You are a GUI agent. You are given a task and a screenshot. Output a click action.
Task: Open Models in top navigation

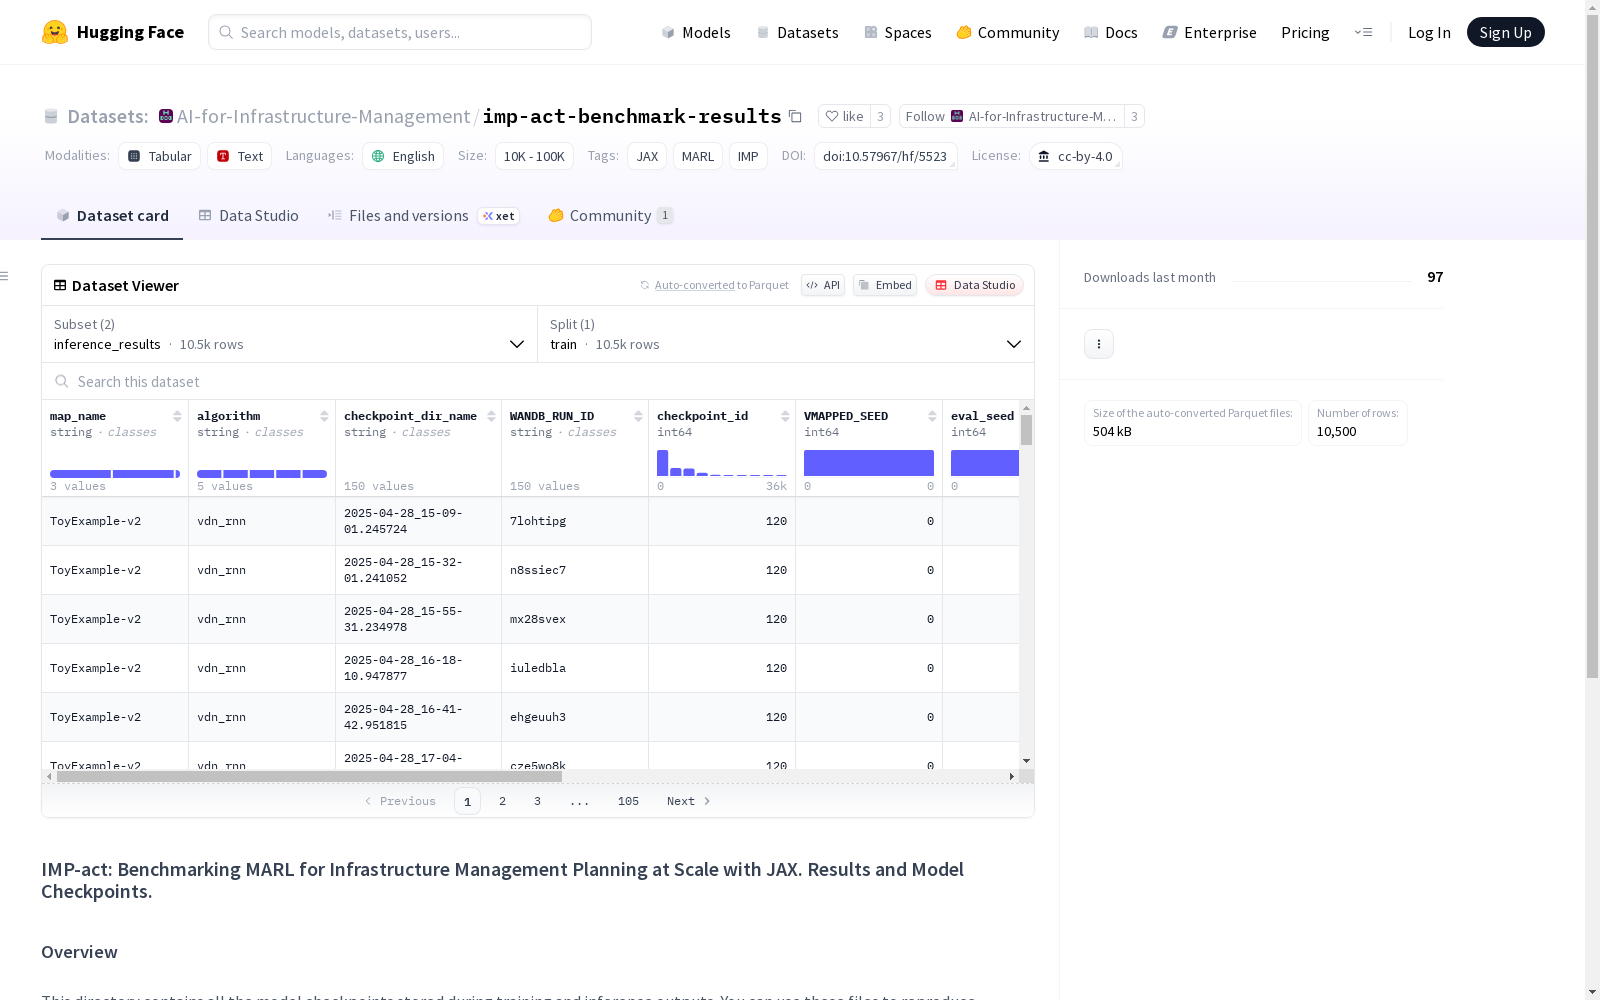(696, 32)
